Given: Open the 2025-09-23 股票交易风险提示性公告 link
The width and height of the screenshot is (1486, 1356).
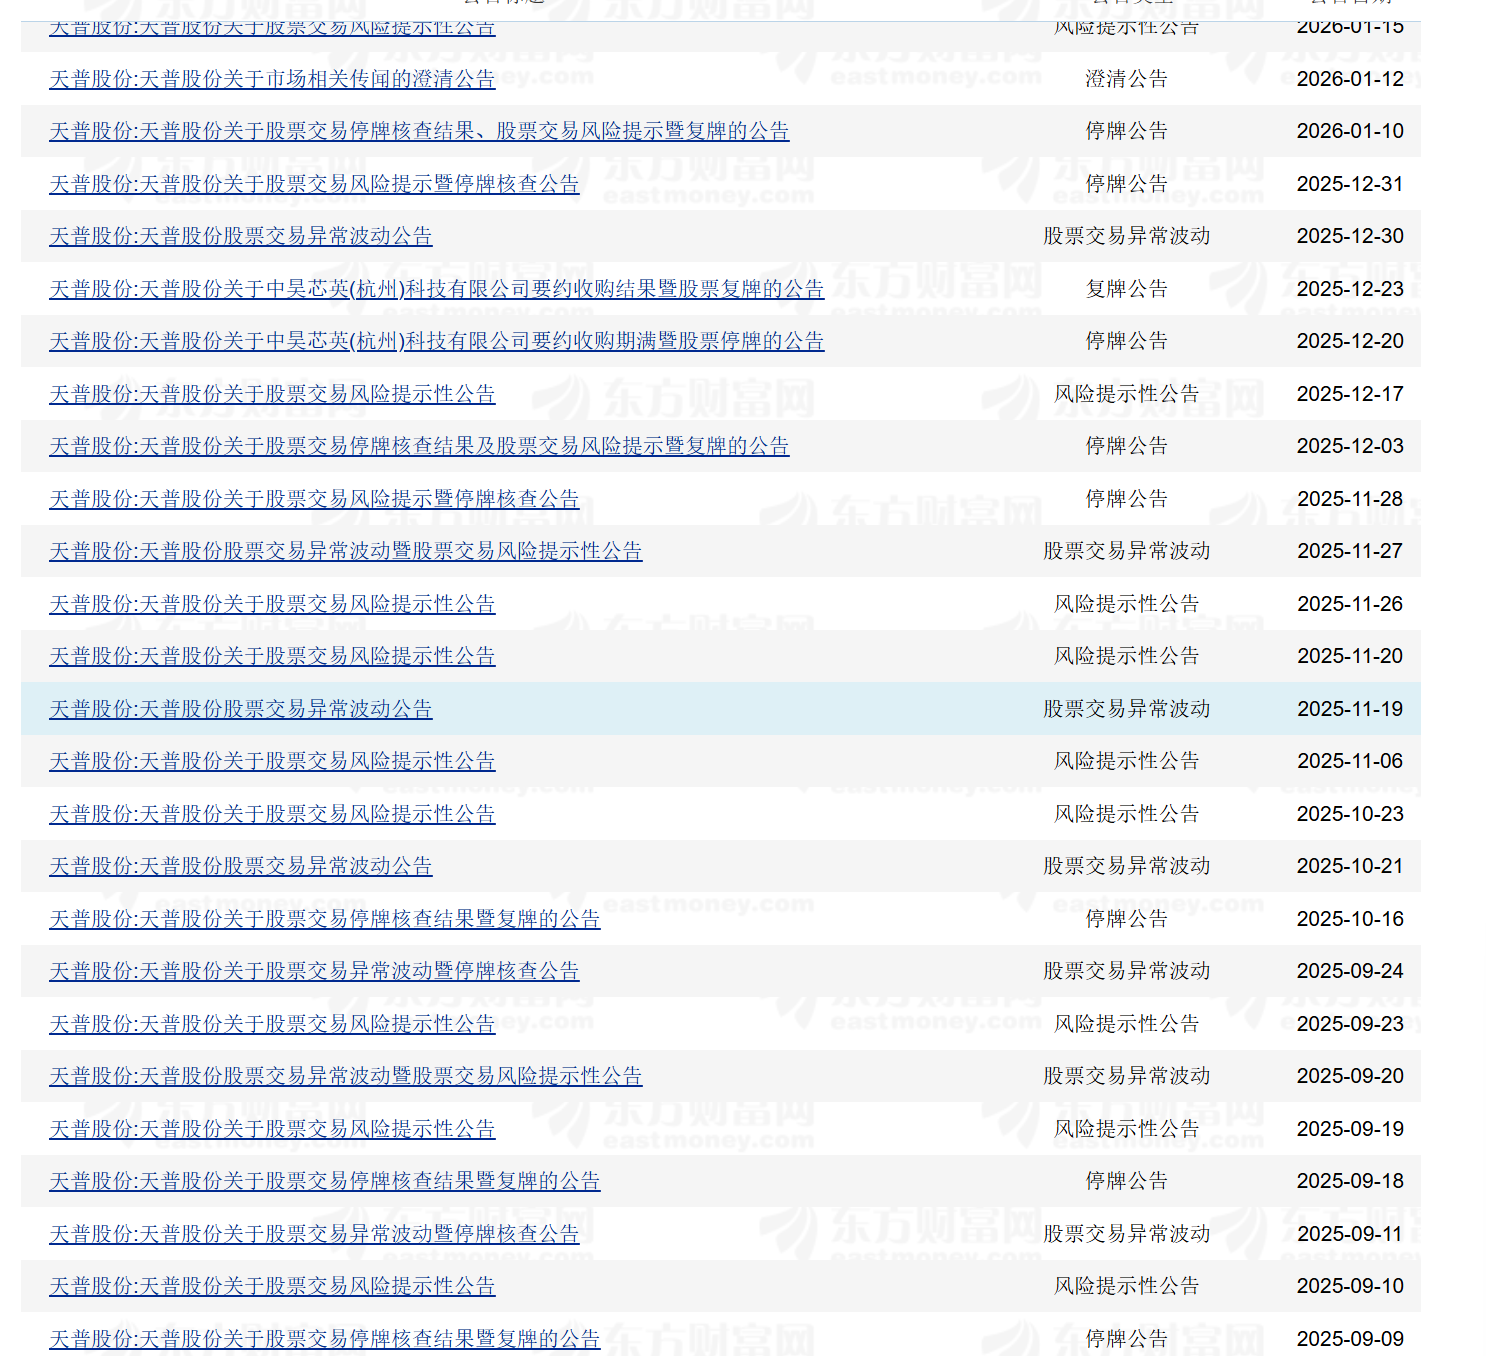Looking at the screenshot, I should [x=272, y=1024].
